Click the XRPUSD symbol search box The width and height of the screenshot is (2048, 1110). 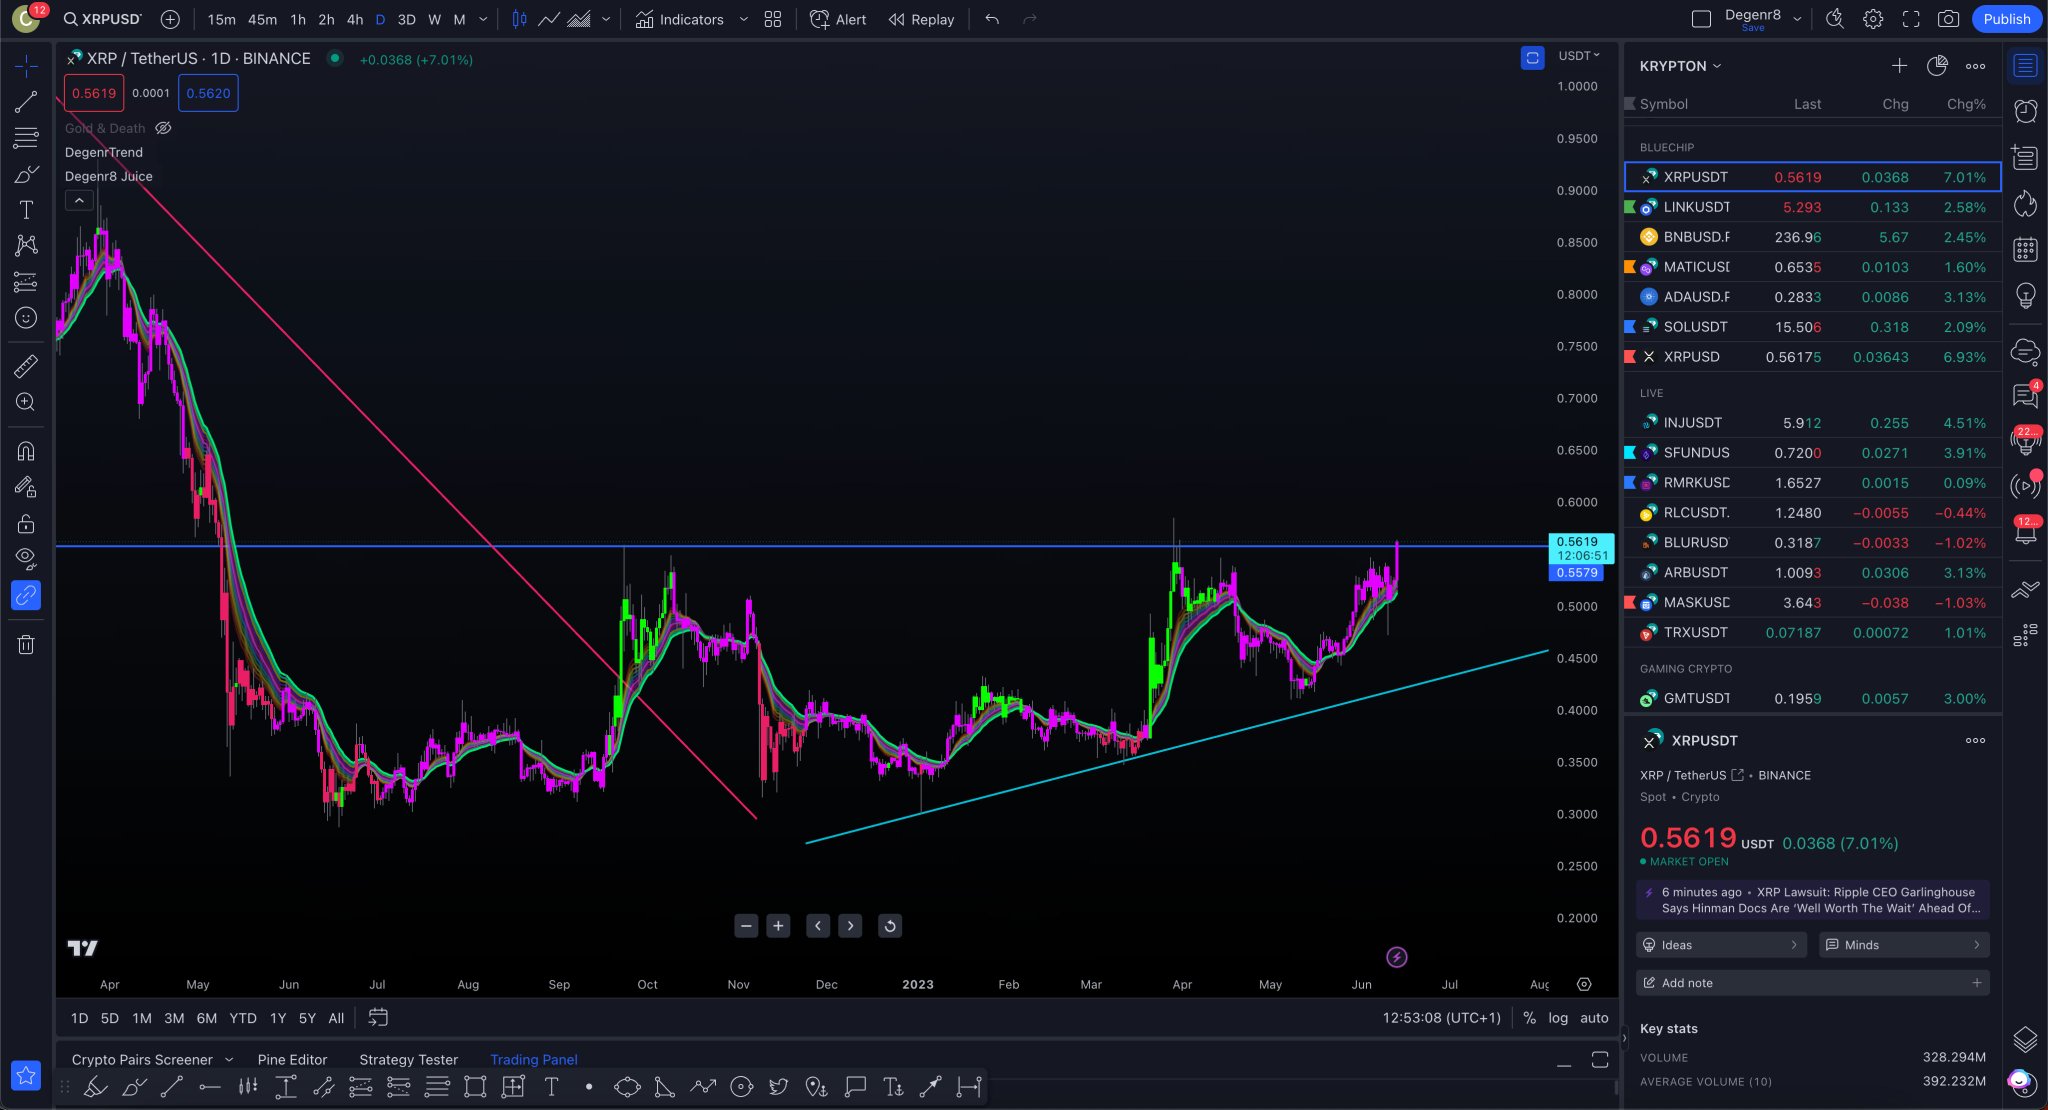[103, 19]
